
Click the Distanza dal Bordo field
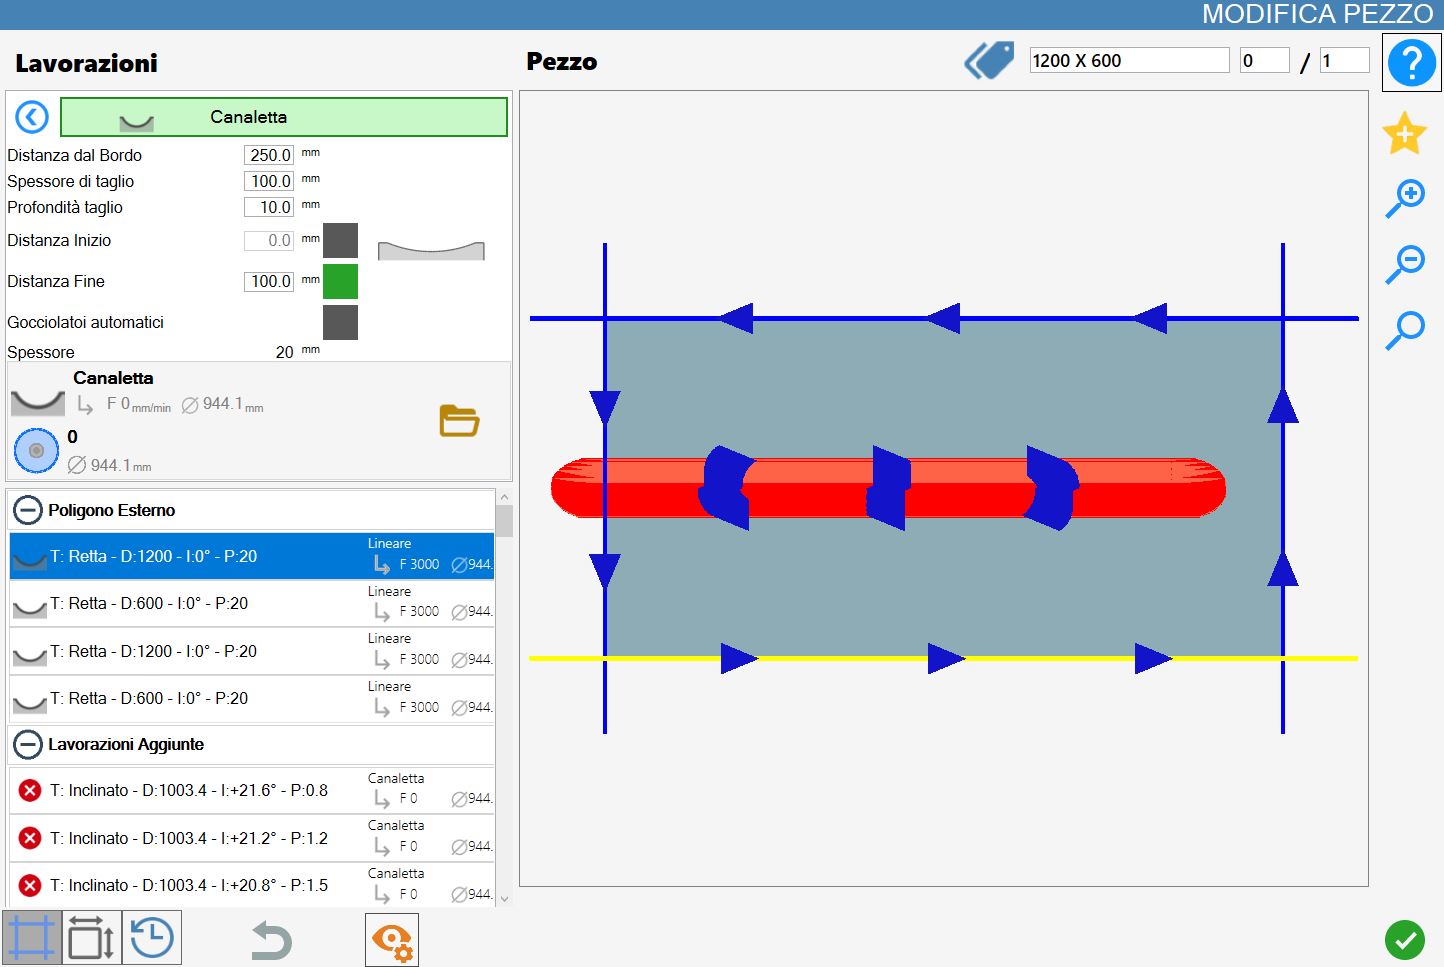coord(269,155)
